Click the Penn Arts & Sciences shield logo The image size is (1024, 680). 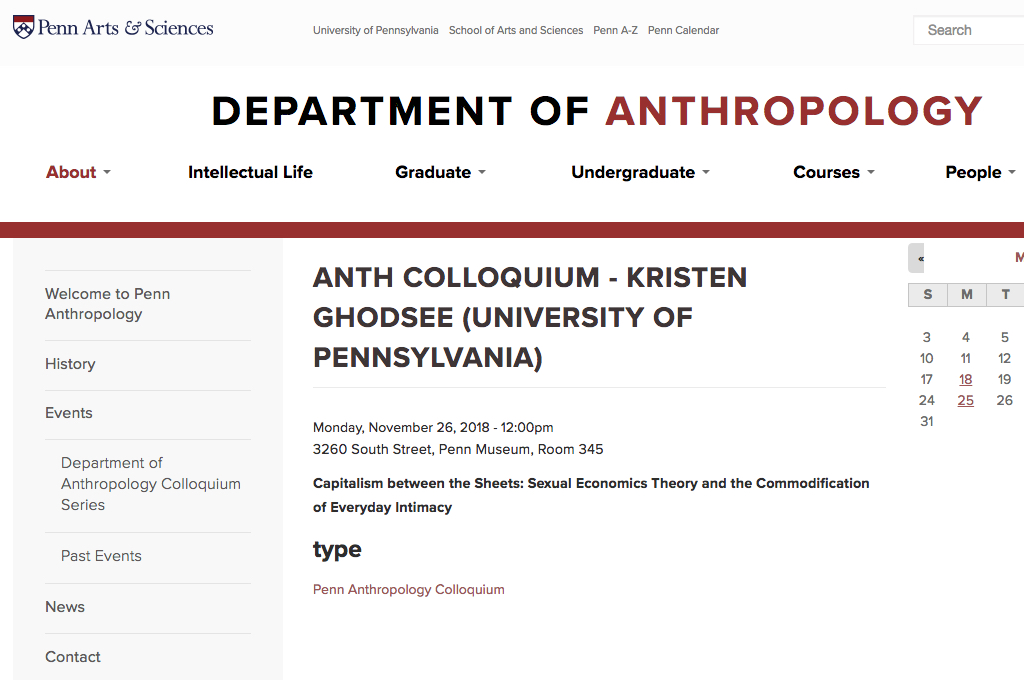tap(24, 27)
